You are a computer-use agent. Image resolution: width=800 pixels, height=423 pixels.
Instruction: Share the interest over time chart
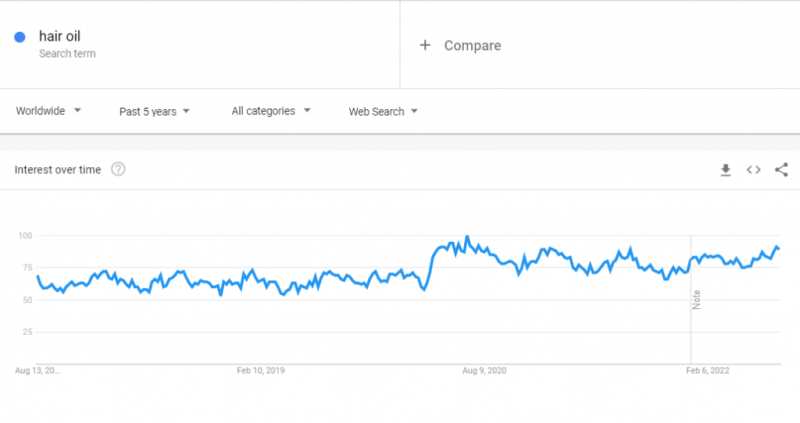(x=782, y=170)
